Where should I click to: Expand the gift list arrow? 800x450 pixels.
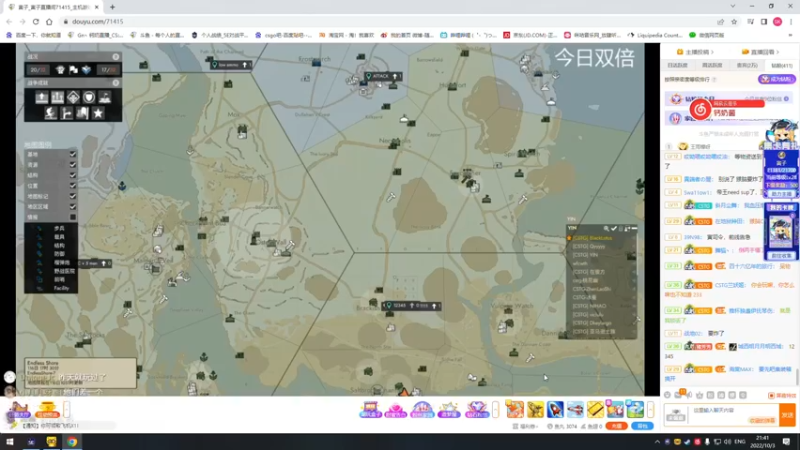click(x=651, y=409)
